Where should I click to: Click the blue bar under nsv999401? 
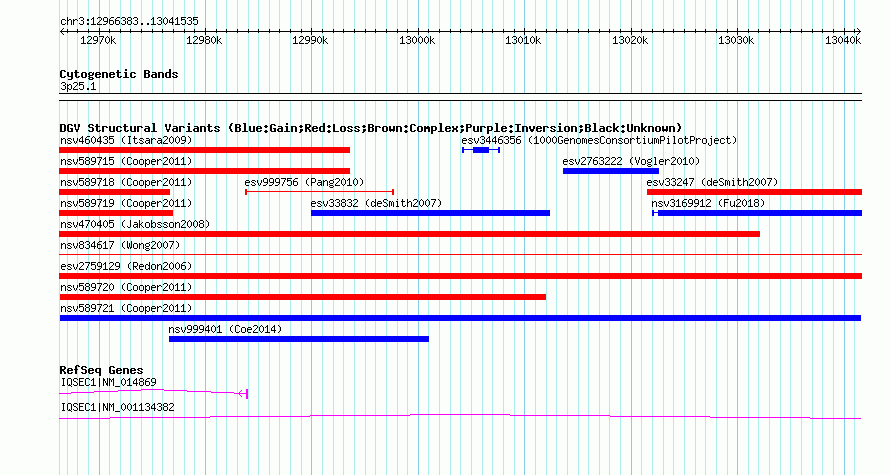point(299,339)
